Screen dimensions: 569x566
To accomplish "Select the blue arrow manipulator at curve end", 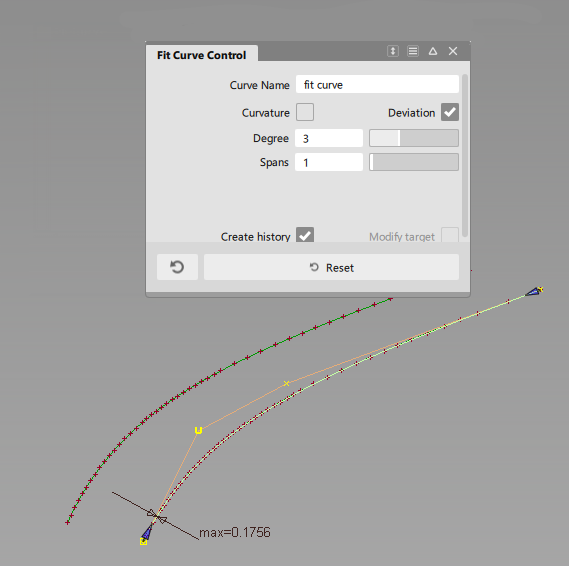I will pos(533,291).
